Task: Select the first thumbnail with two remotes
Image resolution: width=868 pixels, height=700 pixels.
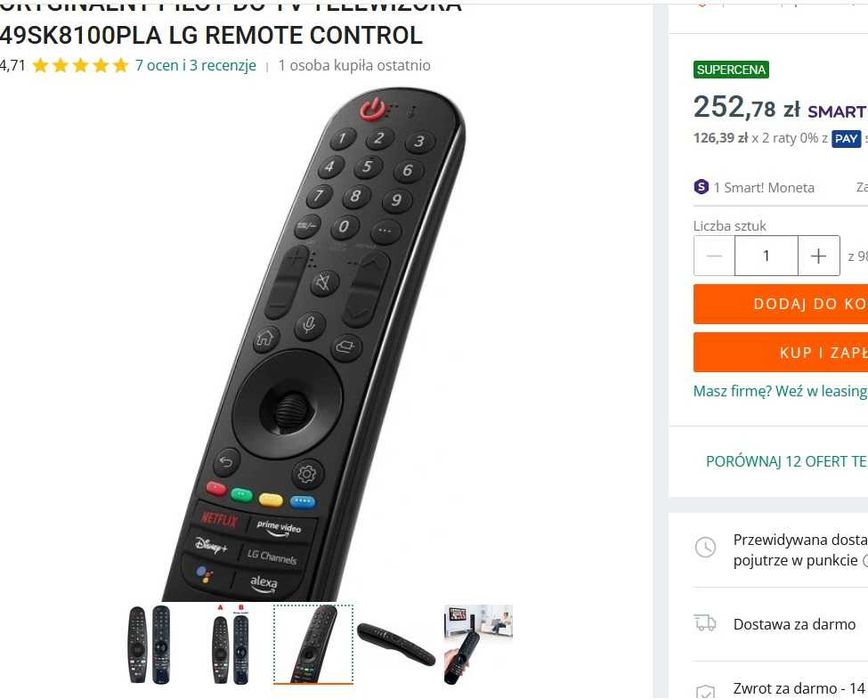Action: (x=149, y=645)
